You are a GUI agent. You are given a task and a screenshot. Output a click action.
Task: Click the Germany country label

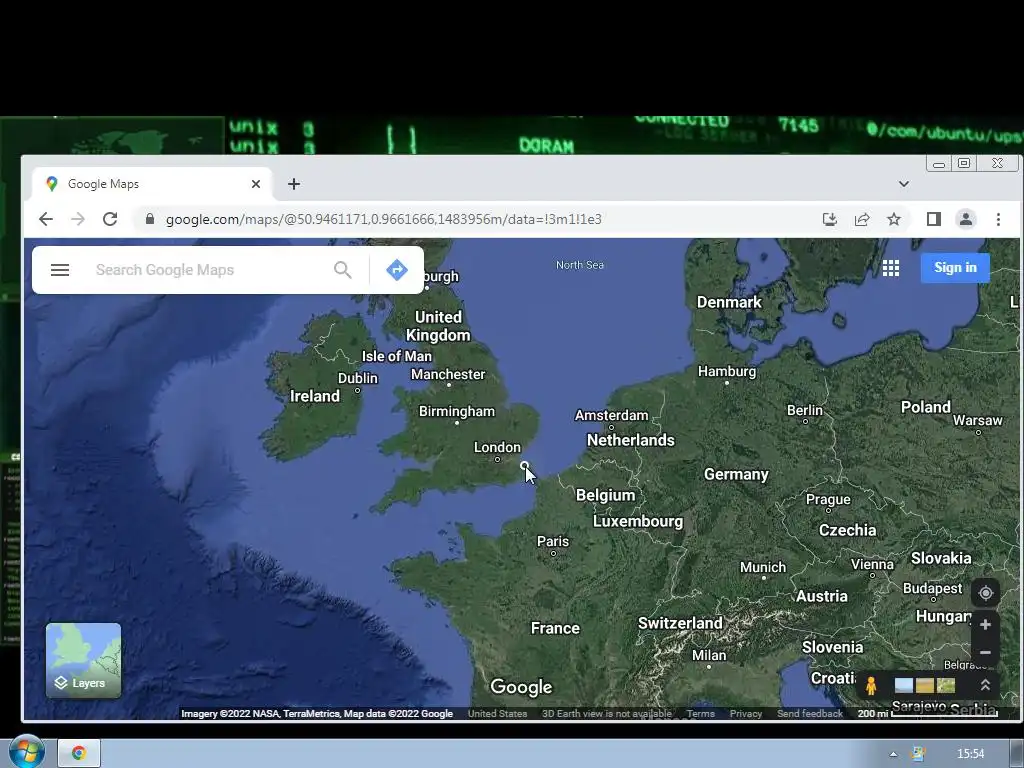click(x=736, y=475)
